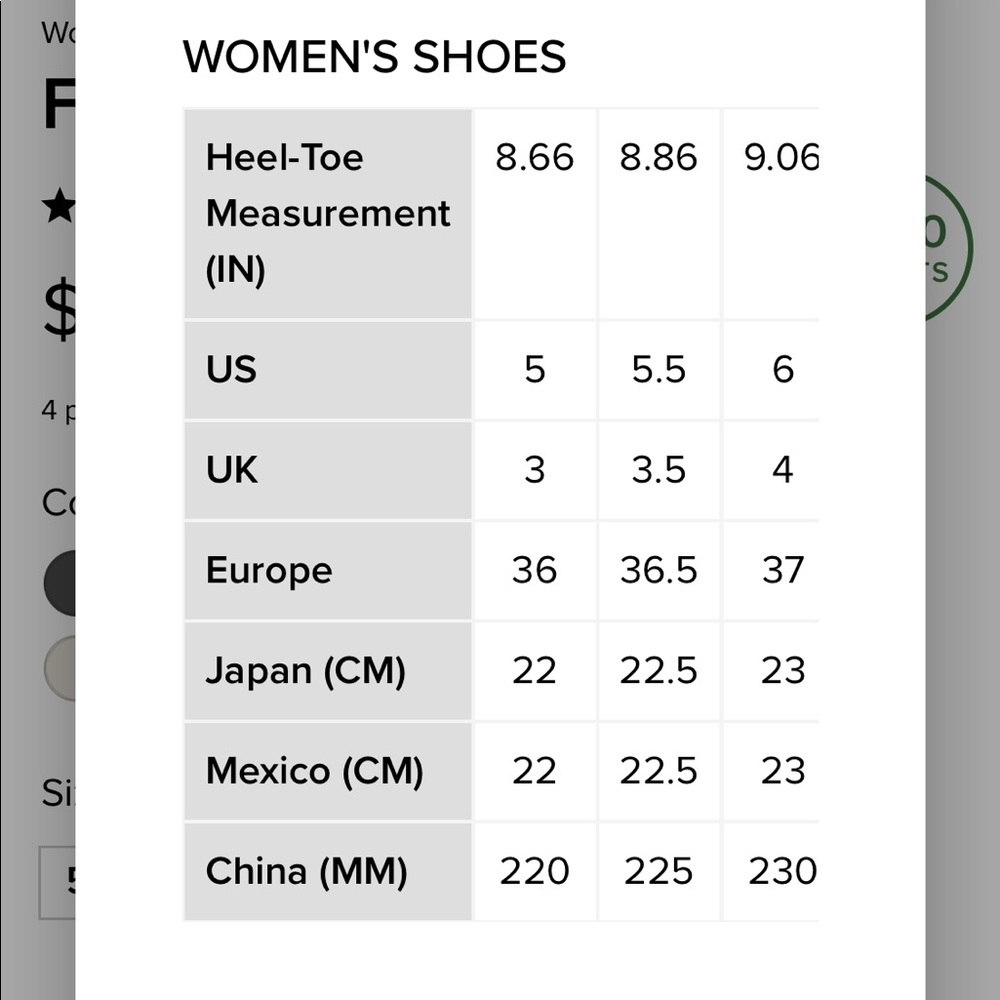
Task: Click the 23 cell in Japan row
Action: 771,671
